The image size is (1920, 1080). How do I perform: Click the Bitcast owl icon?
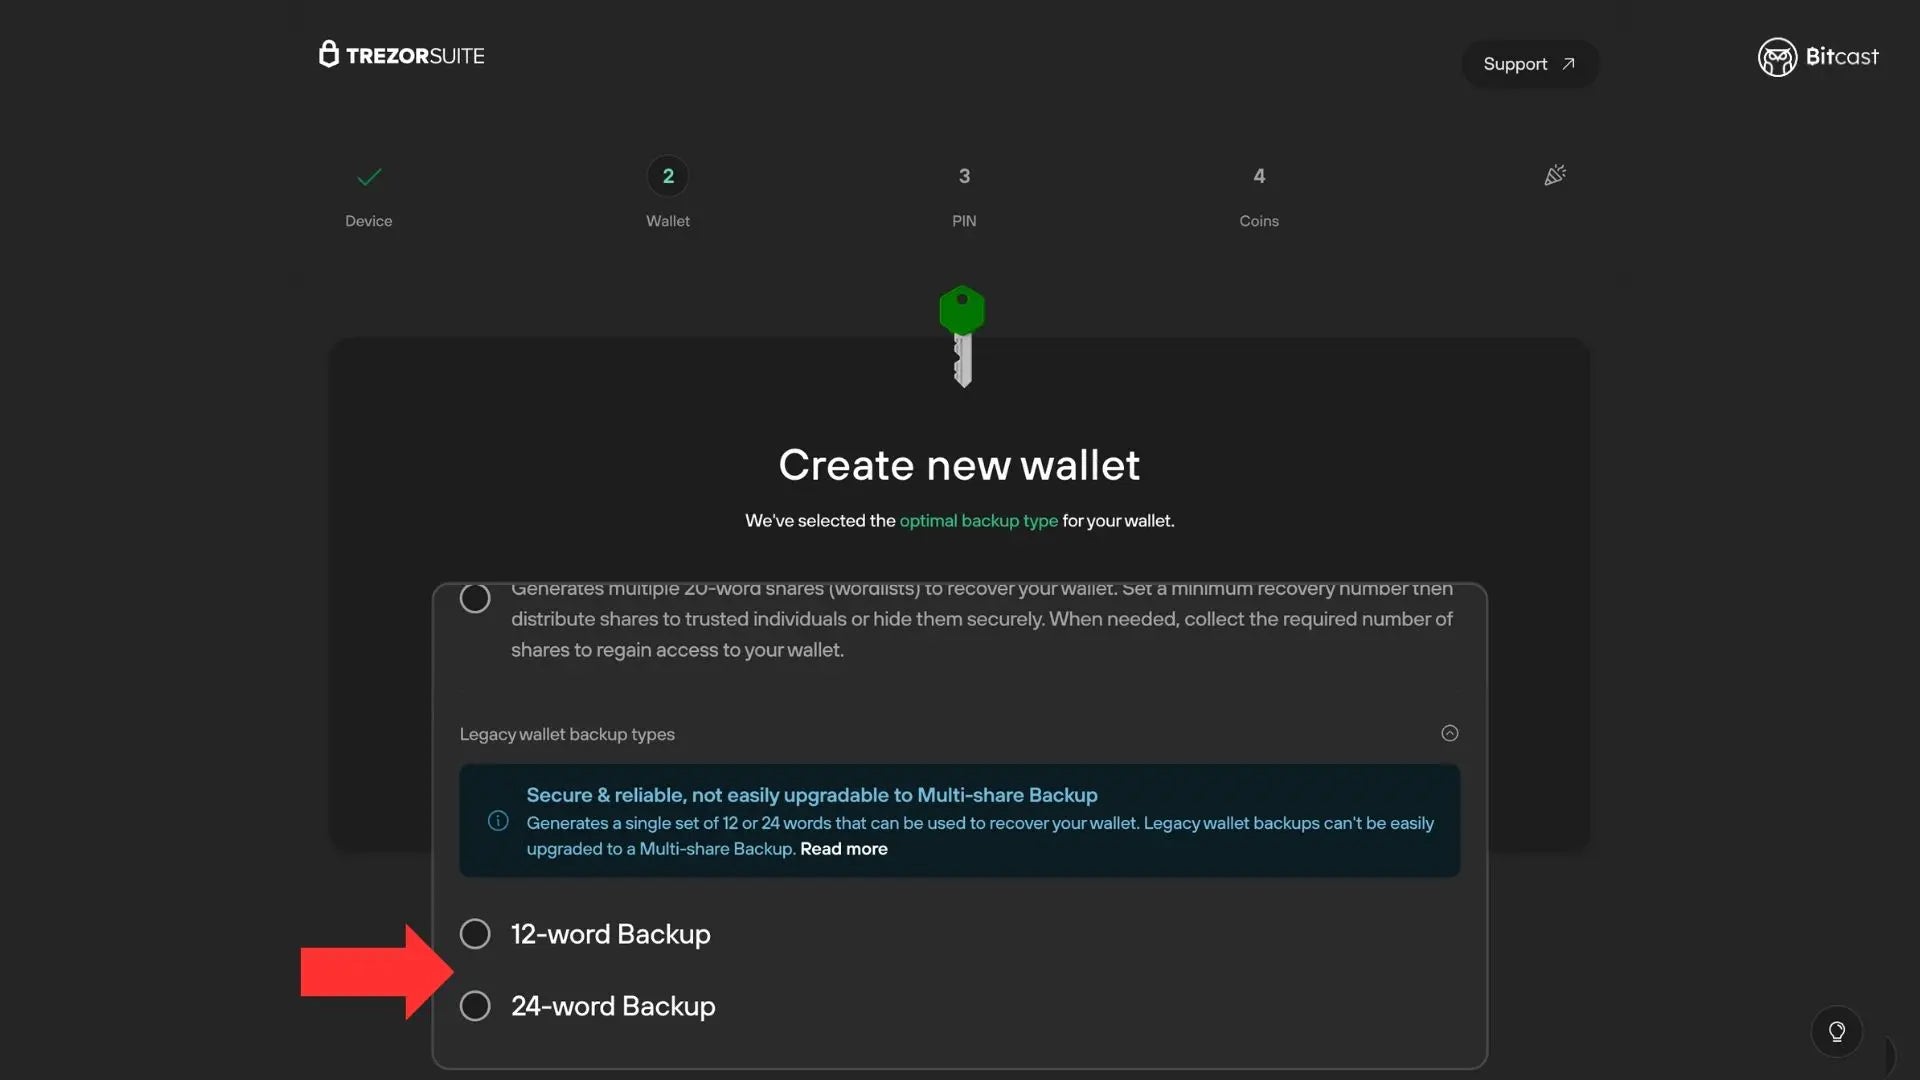1777,57
